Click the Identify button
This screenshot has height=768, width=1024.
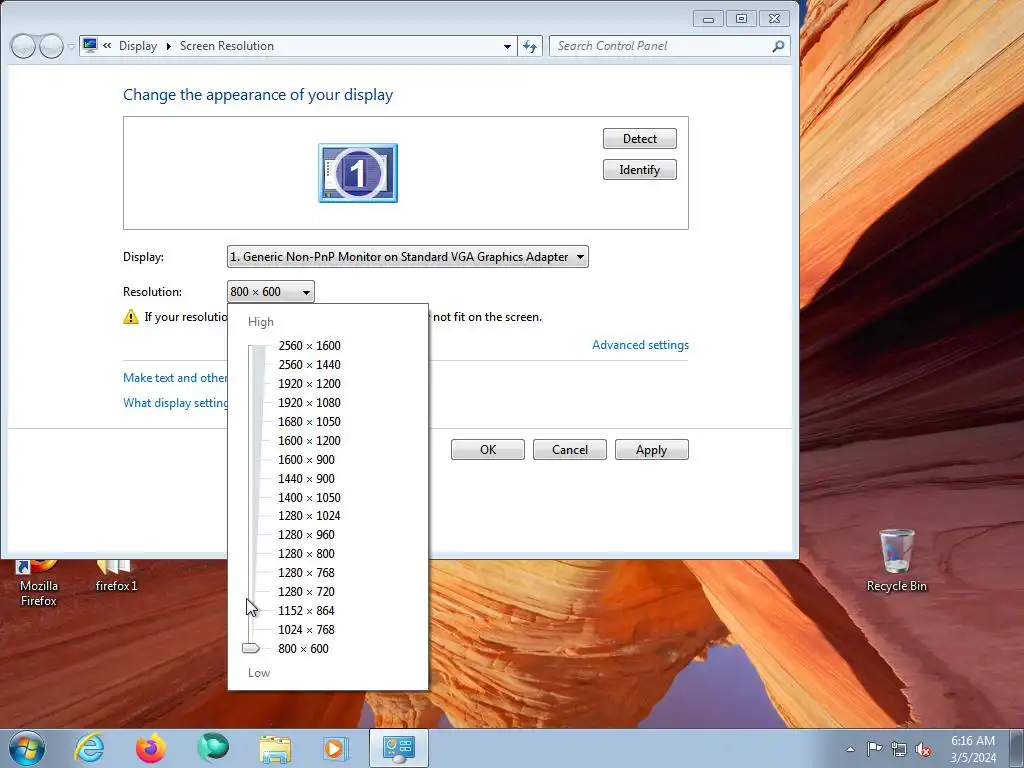click(x=639, y=170)
